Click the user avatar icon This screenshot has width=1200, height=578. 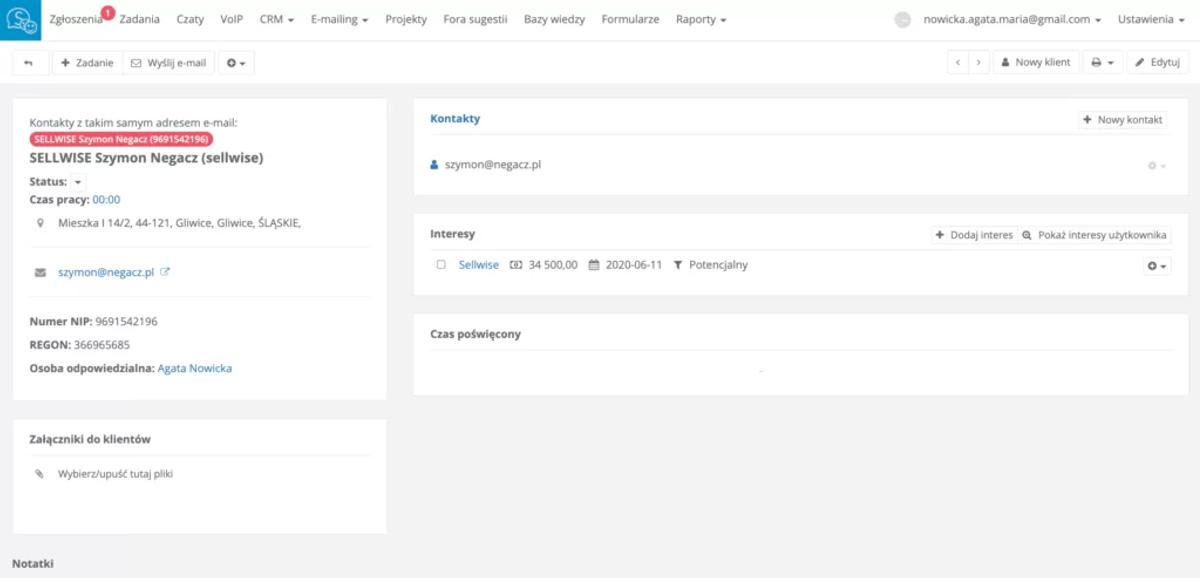pos(903,20)
